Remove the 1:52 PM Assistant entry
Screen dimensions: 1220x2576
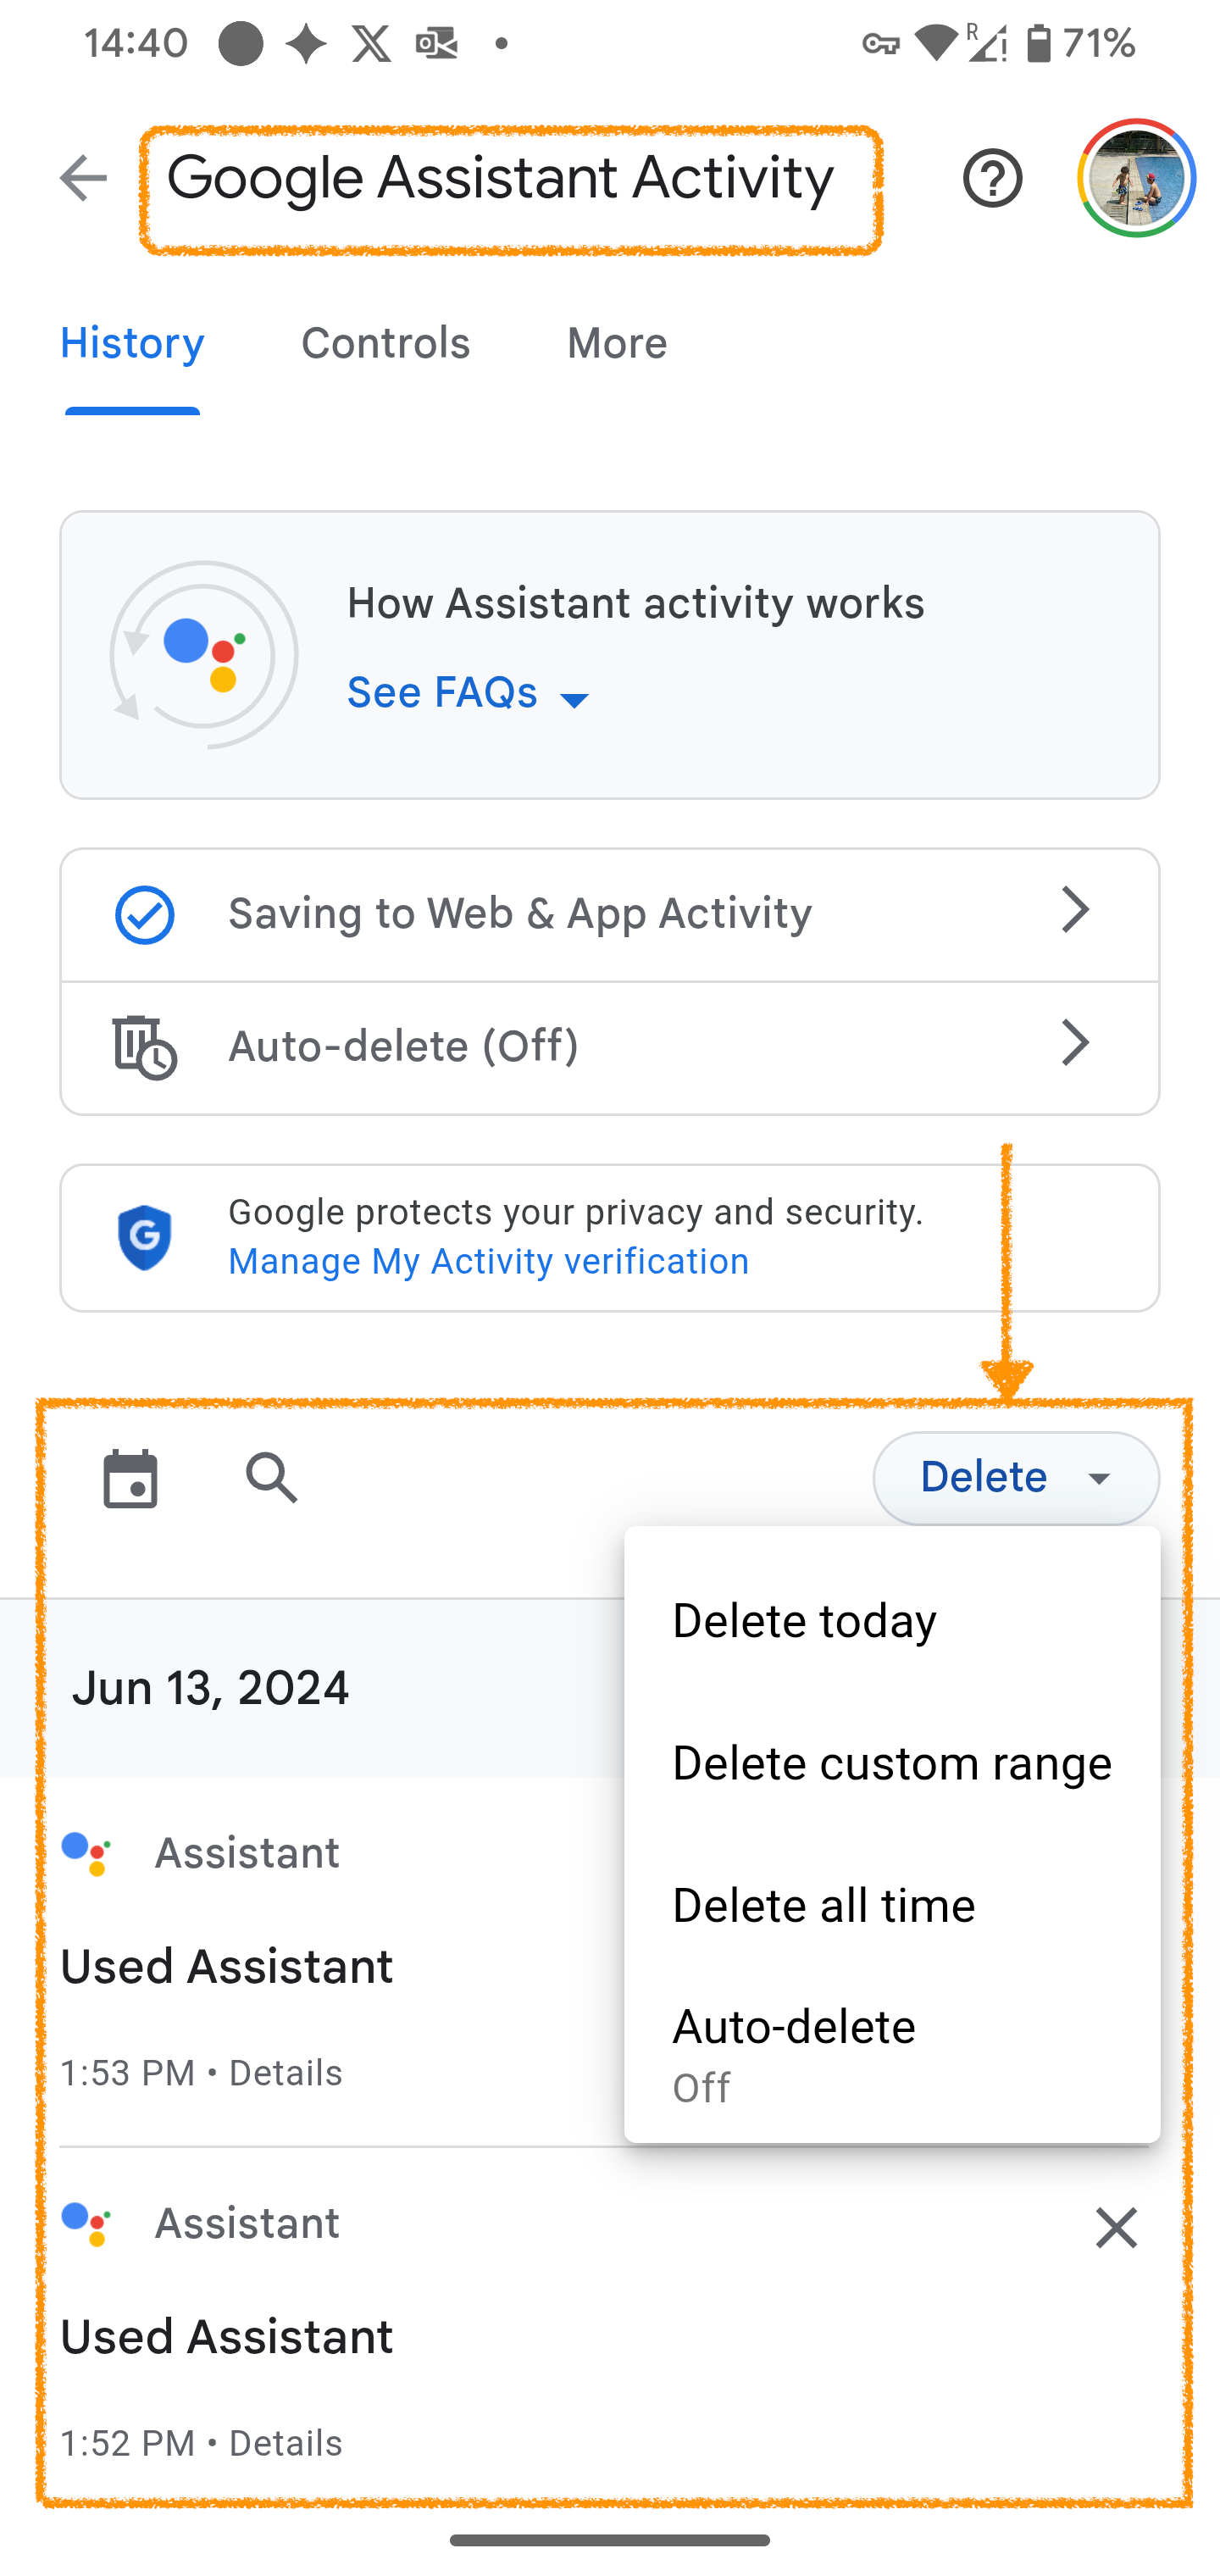tap(1116, 2228)
